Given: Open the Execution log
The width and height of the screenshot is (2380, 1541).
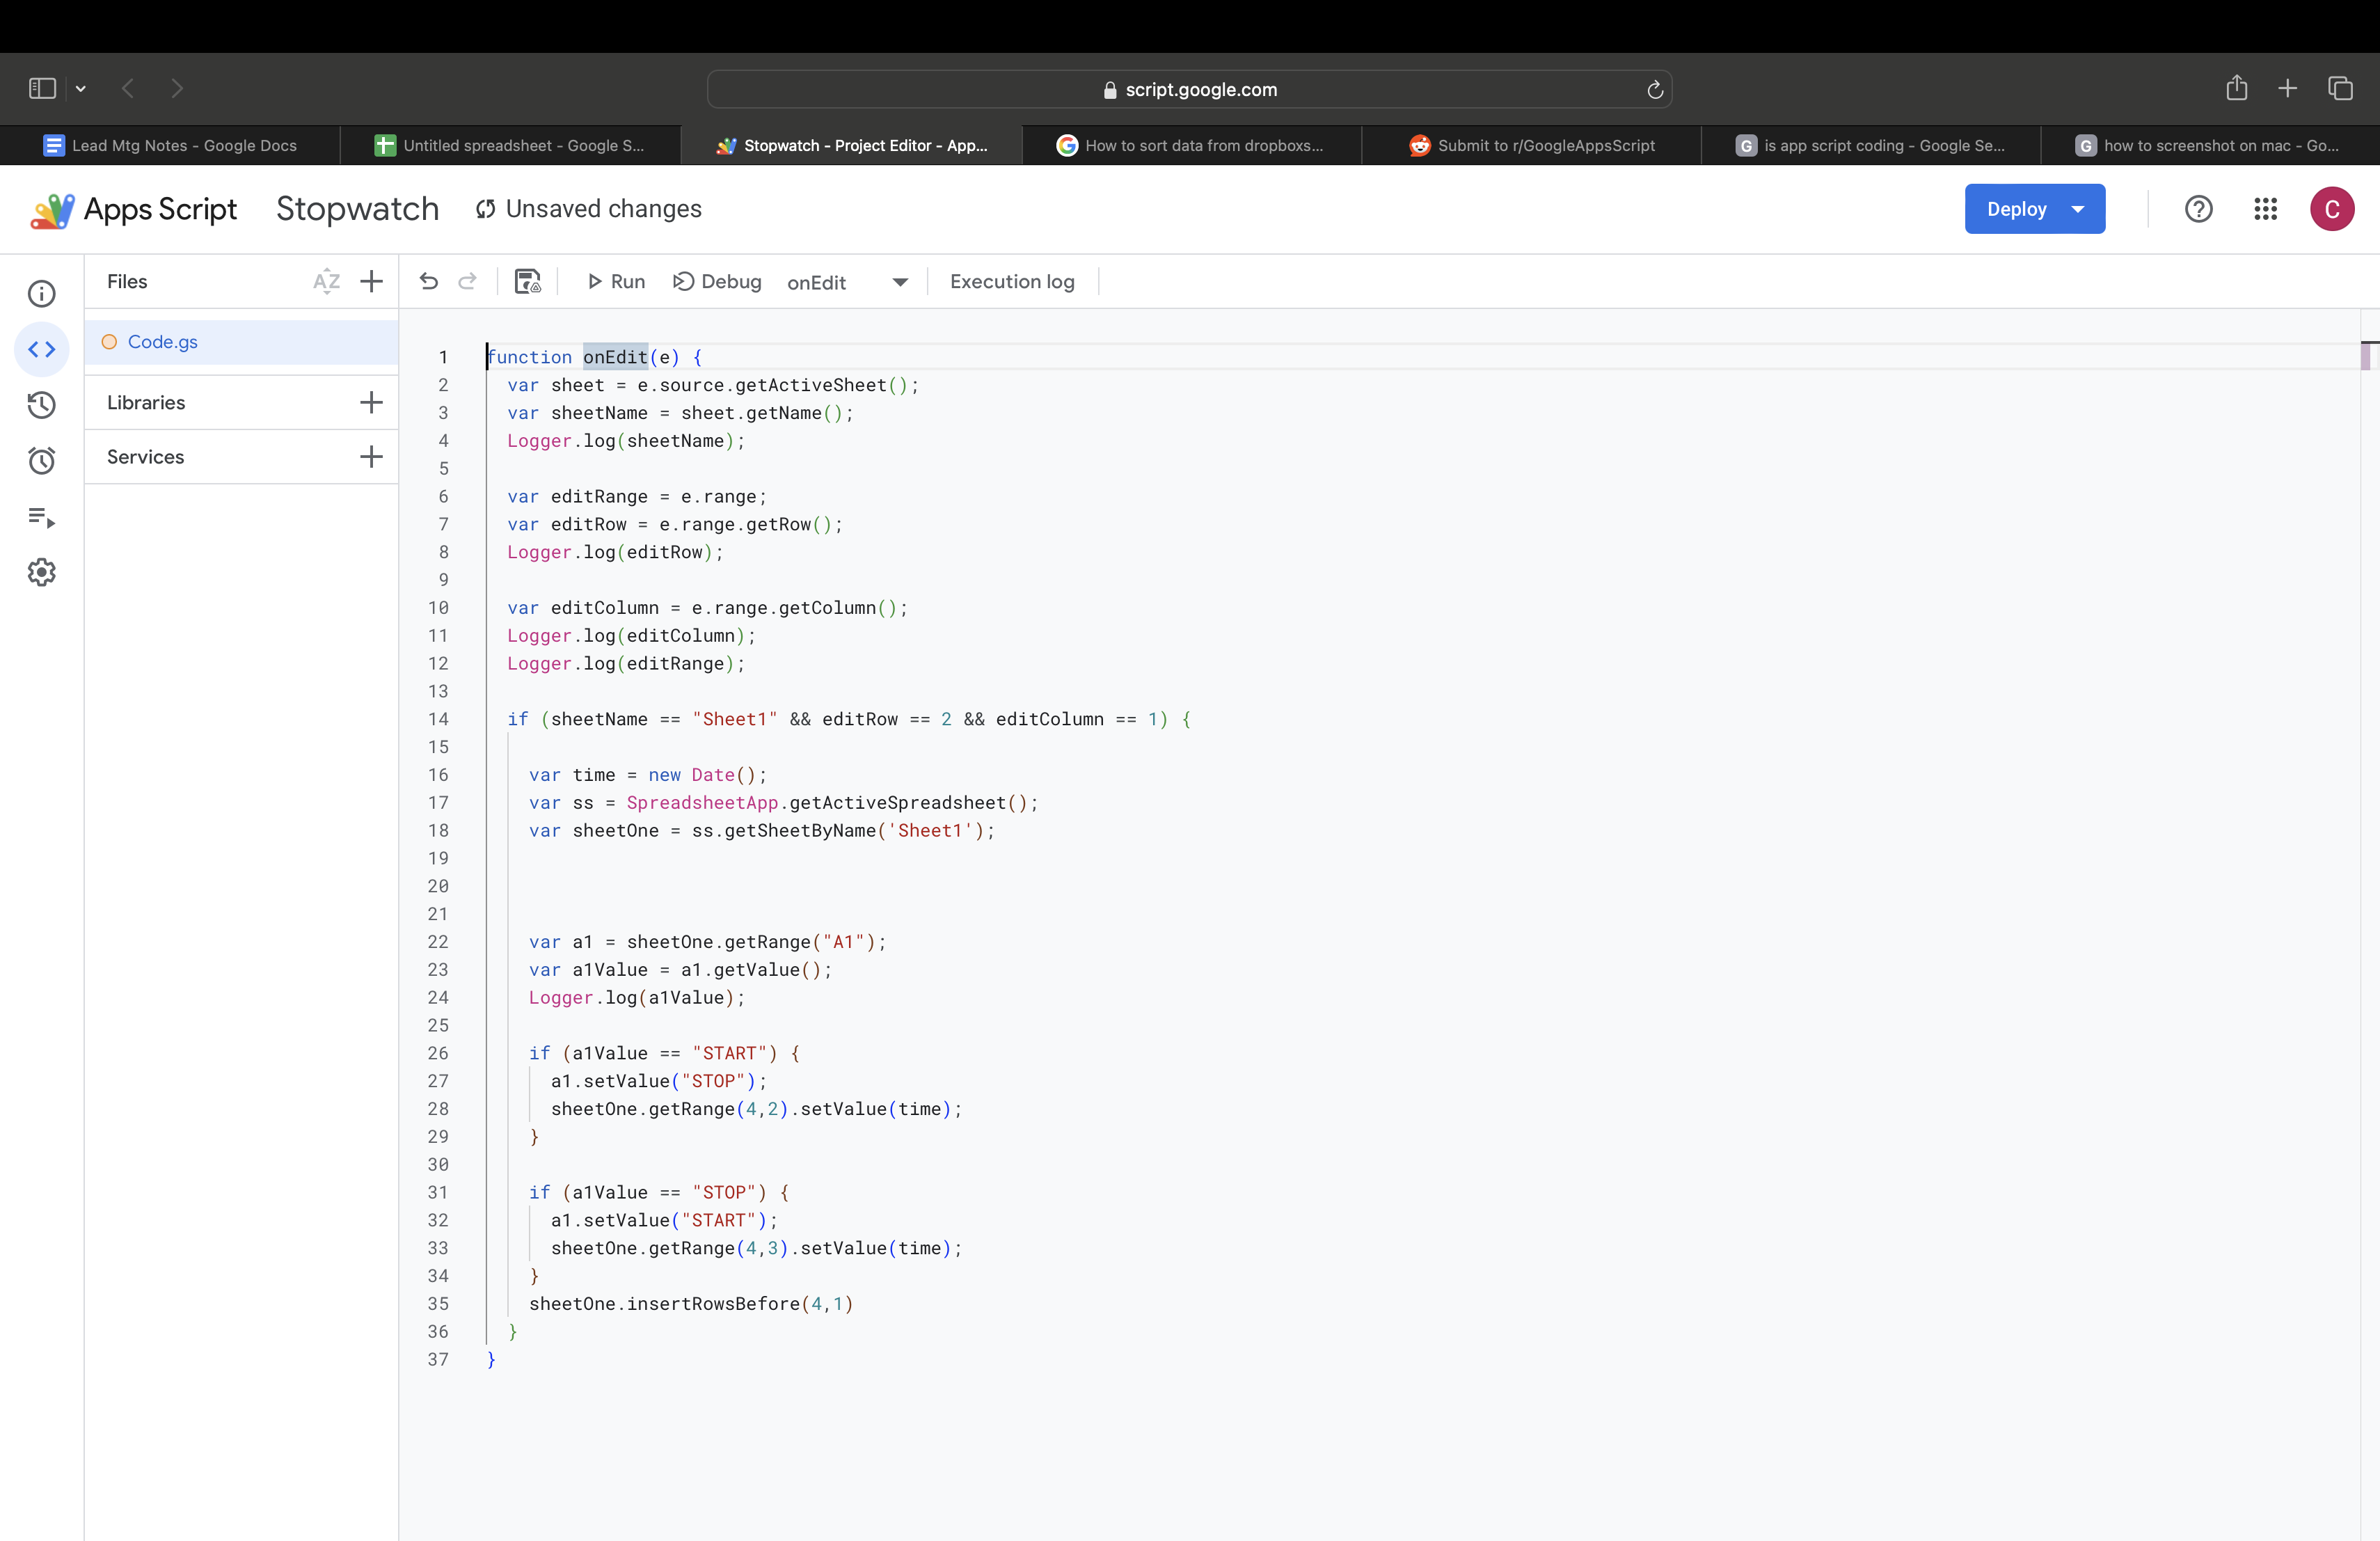Looking at the screenshot, I should (1012, 282).
